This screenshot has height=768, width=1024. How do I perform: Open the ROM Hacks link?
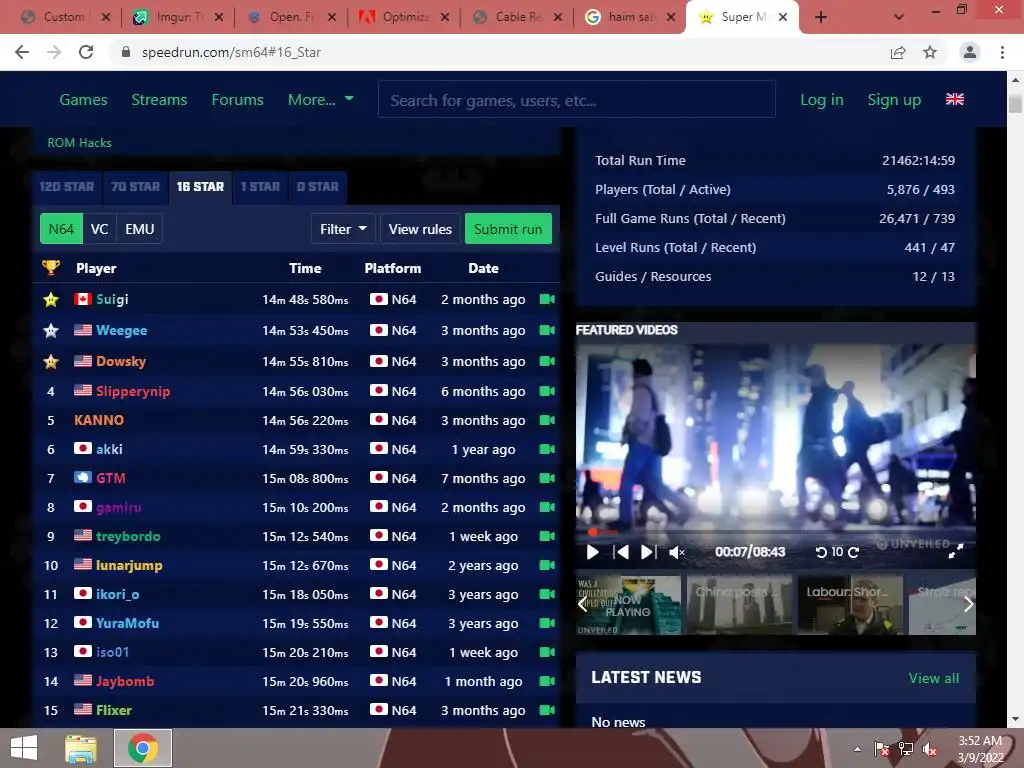[80, 142]
